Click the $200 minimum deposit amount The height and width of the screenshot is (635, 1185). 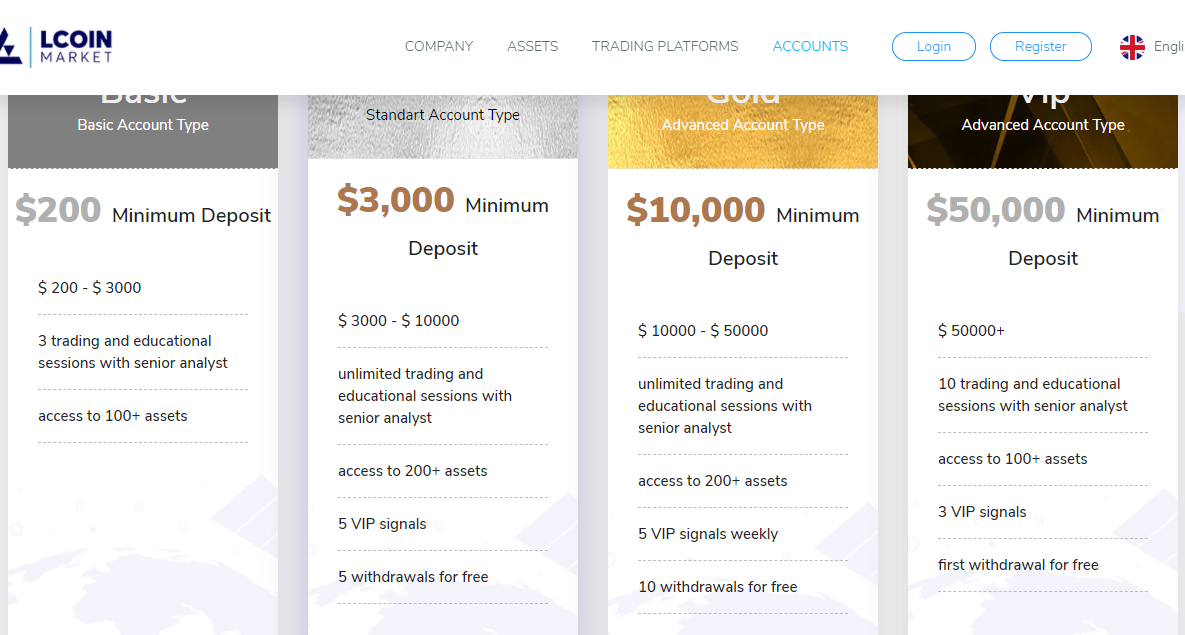click(x=58, y=210)
